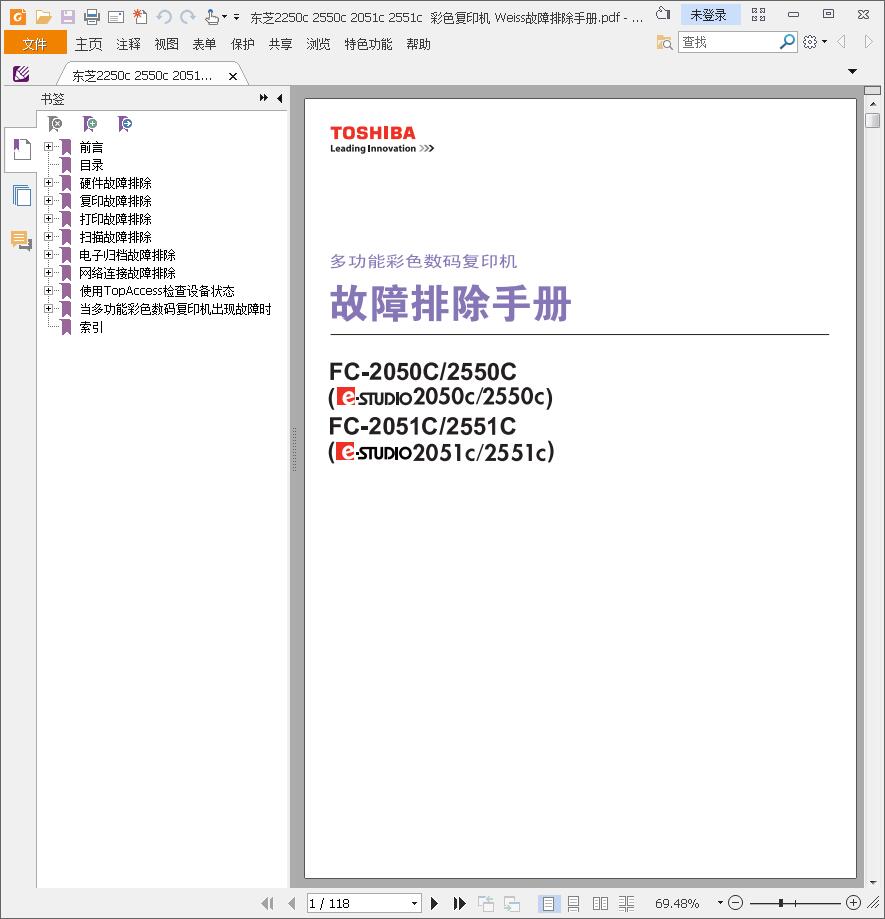Select facing pages view mode
This screenshot has height=919, width=885.
pyautogui.click(x=600, y=903)
